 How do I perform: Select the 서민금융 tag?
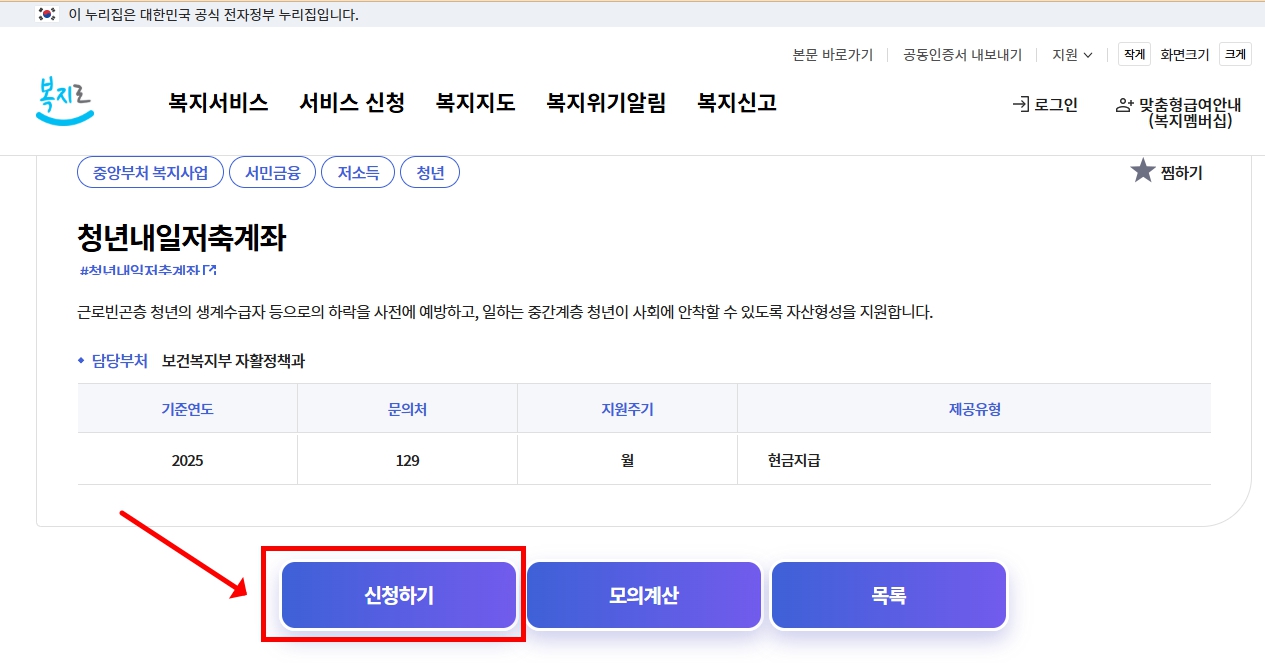[x=272, y=172]
